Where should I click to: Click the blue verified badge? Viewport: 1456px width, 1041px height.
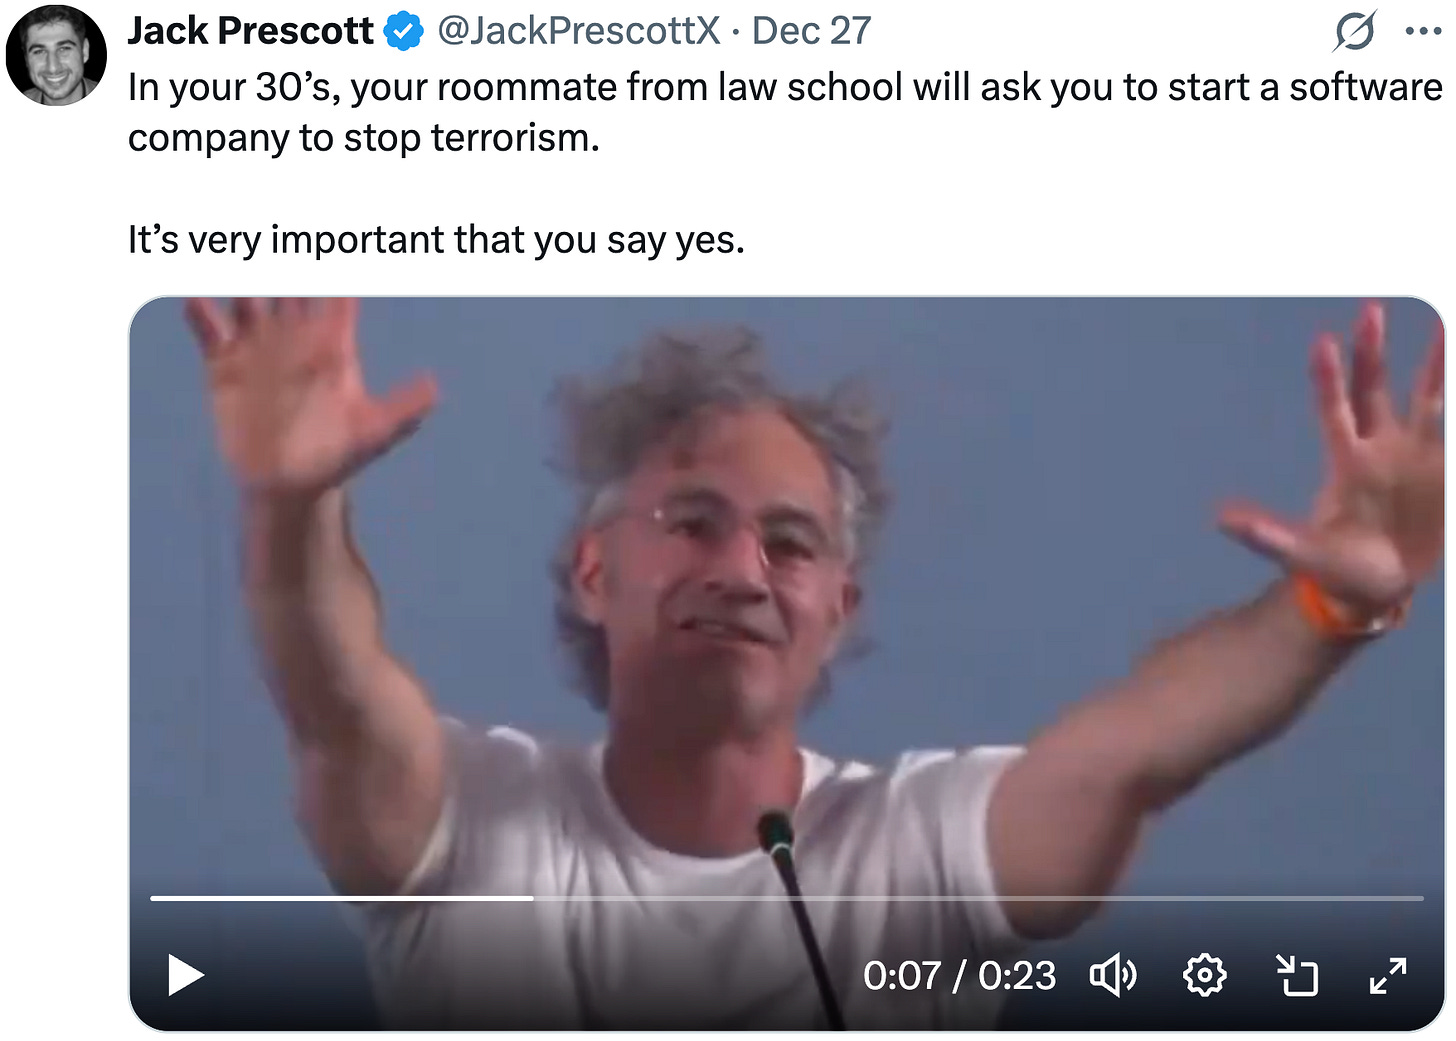405,32
